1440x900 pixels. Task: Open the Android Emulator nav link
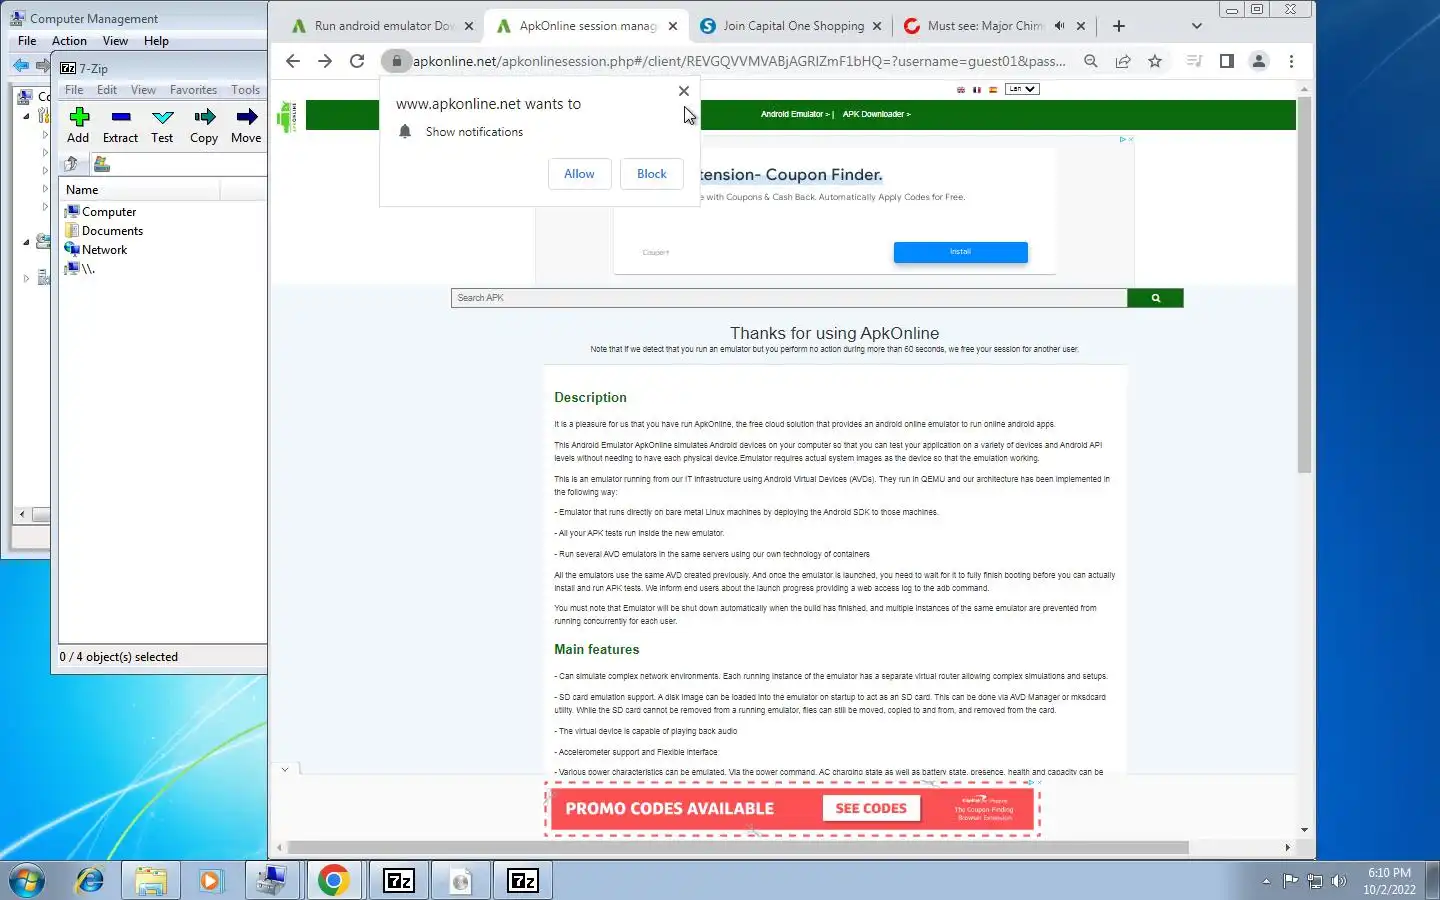point(794,114)
